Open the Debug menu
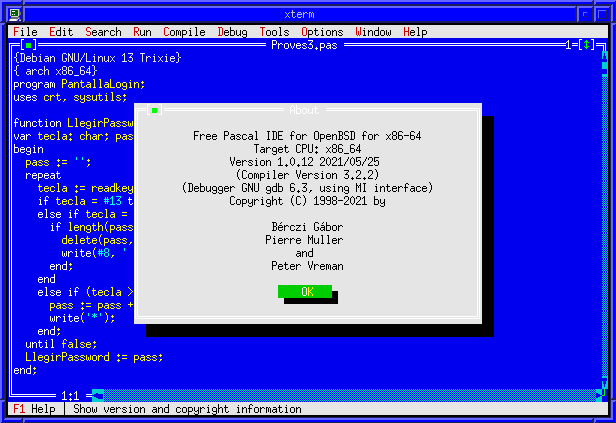The image size is (616, 423). [233, 32]
